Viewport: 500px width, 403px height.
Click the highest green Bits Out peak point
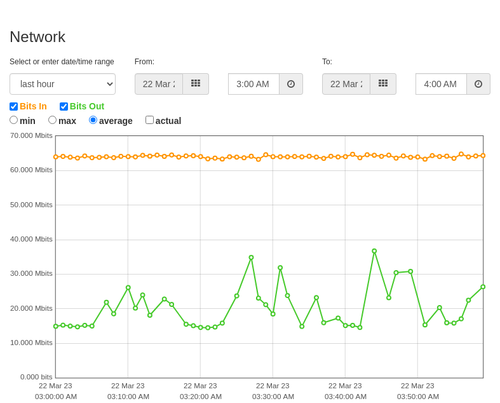374,251
